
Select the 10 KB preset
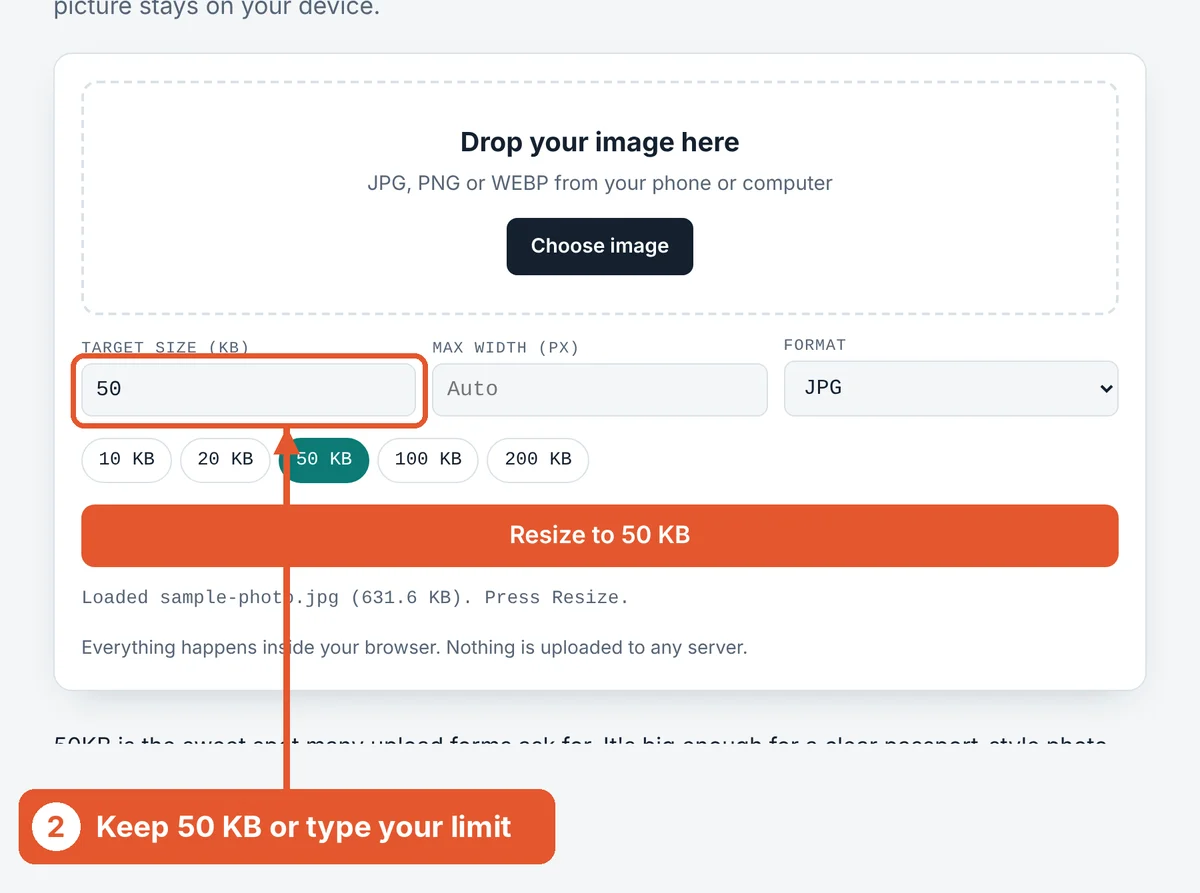pos(126,460)
